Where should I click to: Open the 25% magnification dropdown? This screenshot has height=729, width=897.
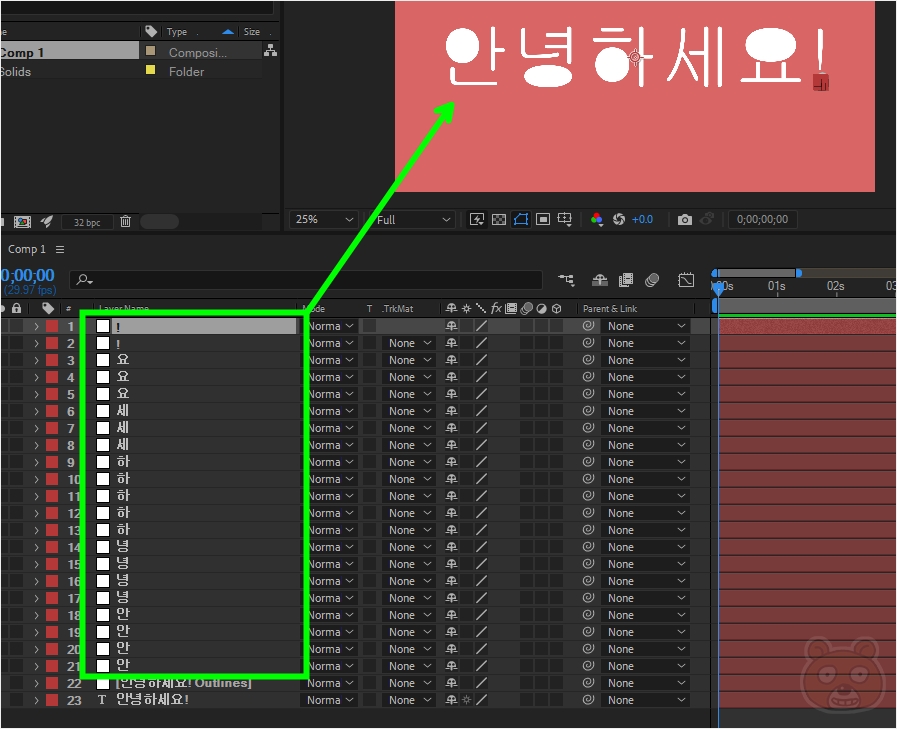pos(324,219)
